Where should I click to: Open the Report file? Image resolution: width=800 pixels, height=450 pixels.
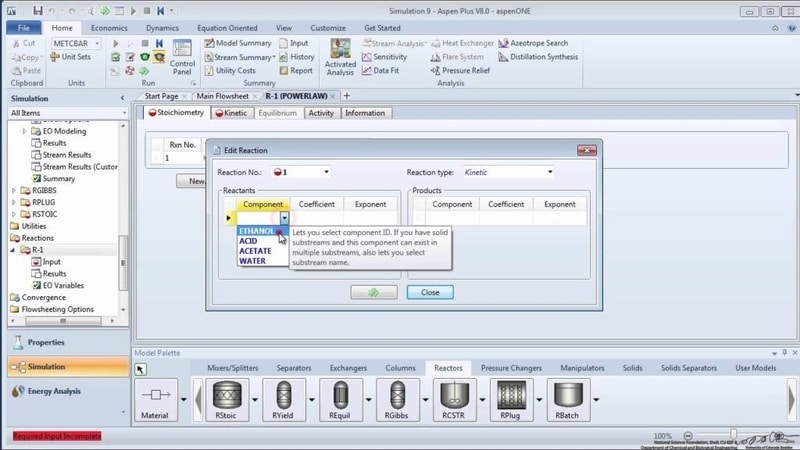click(x=296, y=70)
